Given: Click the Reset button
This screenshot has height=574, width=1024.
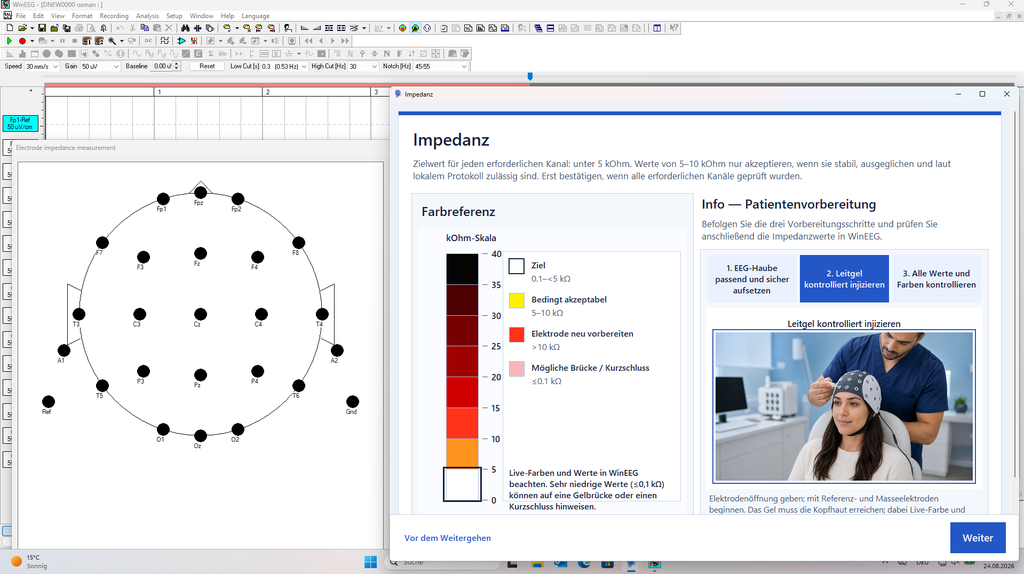Looking at the screenshot, I should 207,67.
